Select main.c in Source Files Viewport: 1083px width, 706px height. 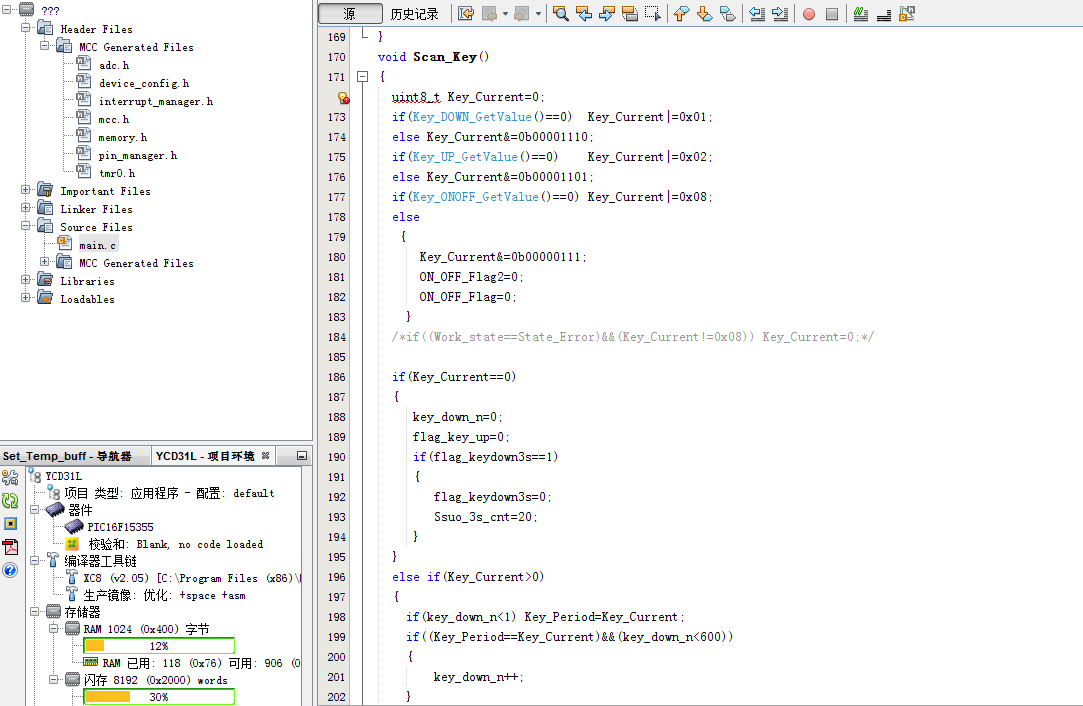tap(98, 245)
